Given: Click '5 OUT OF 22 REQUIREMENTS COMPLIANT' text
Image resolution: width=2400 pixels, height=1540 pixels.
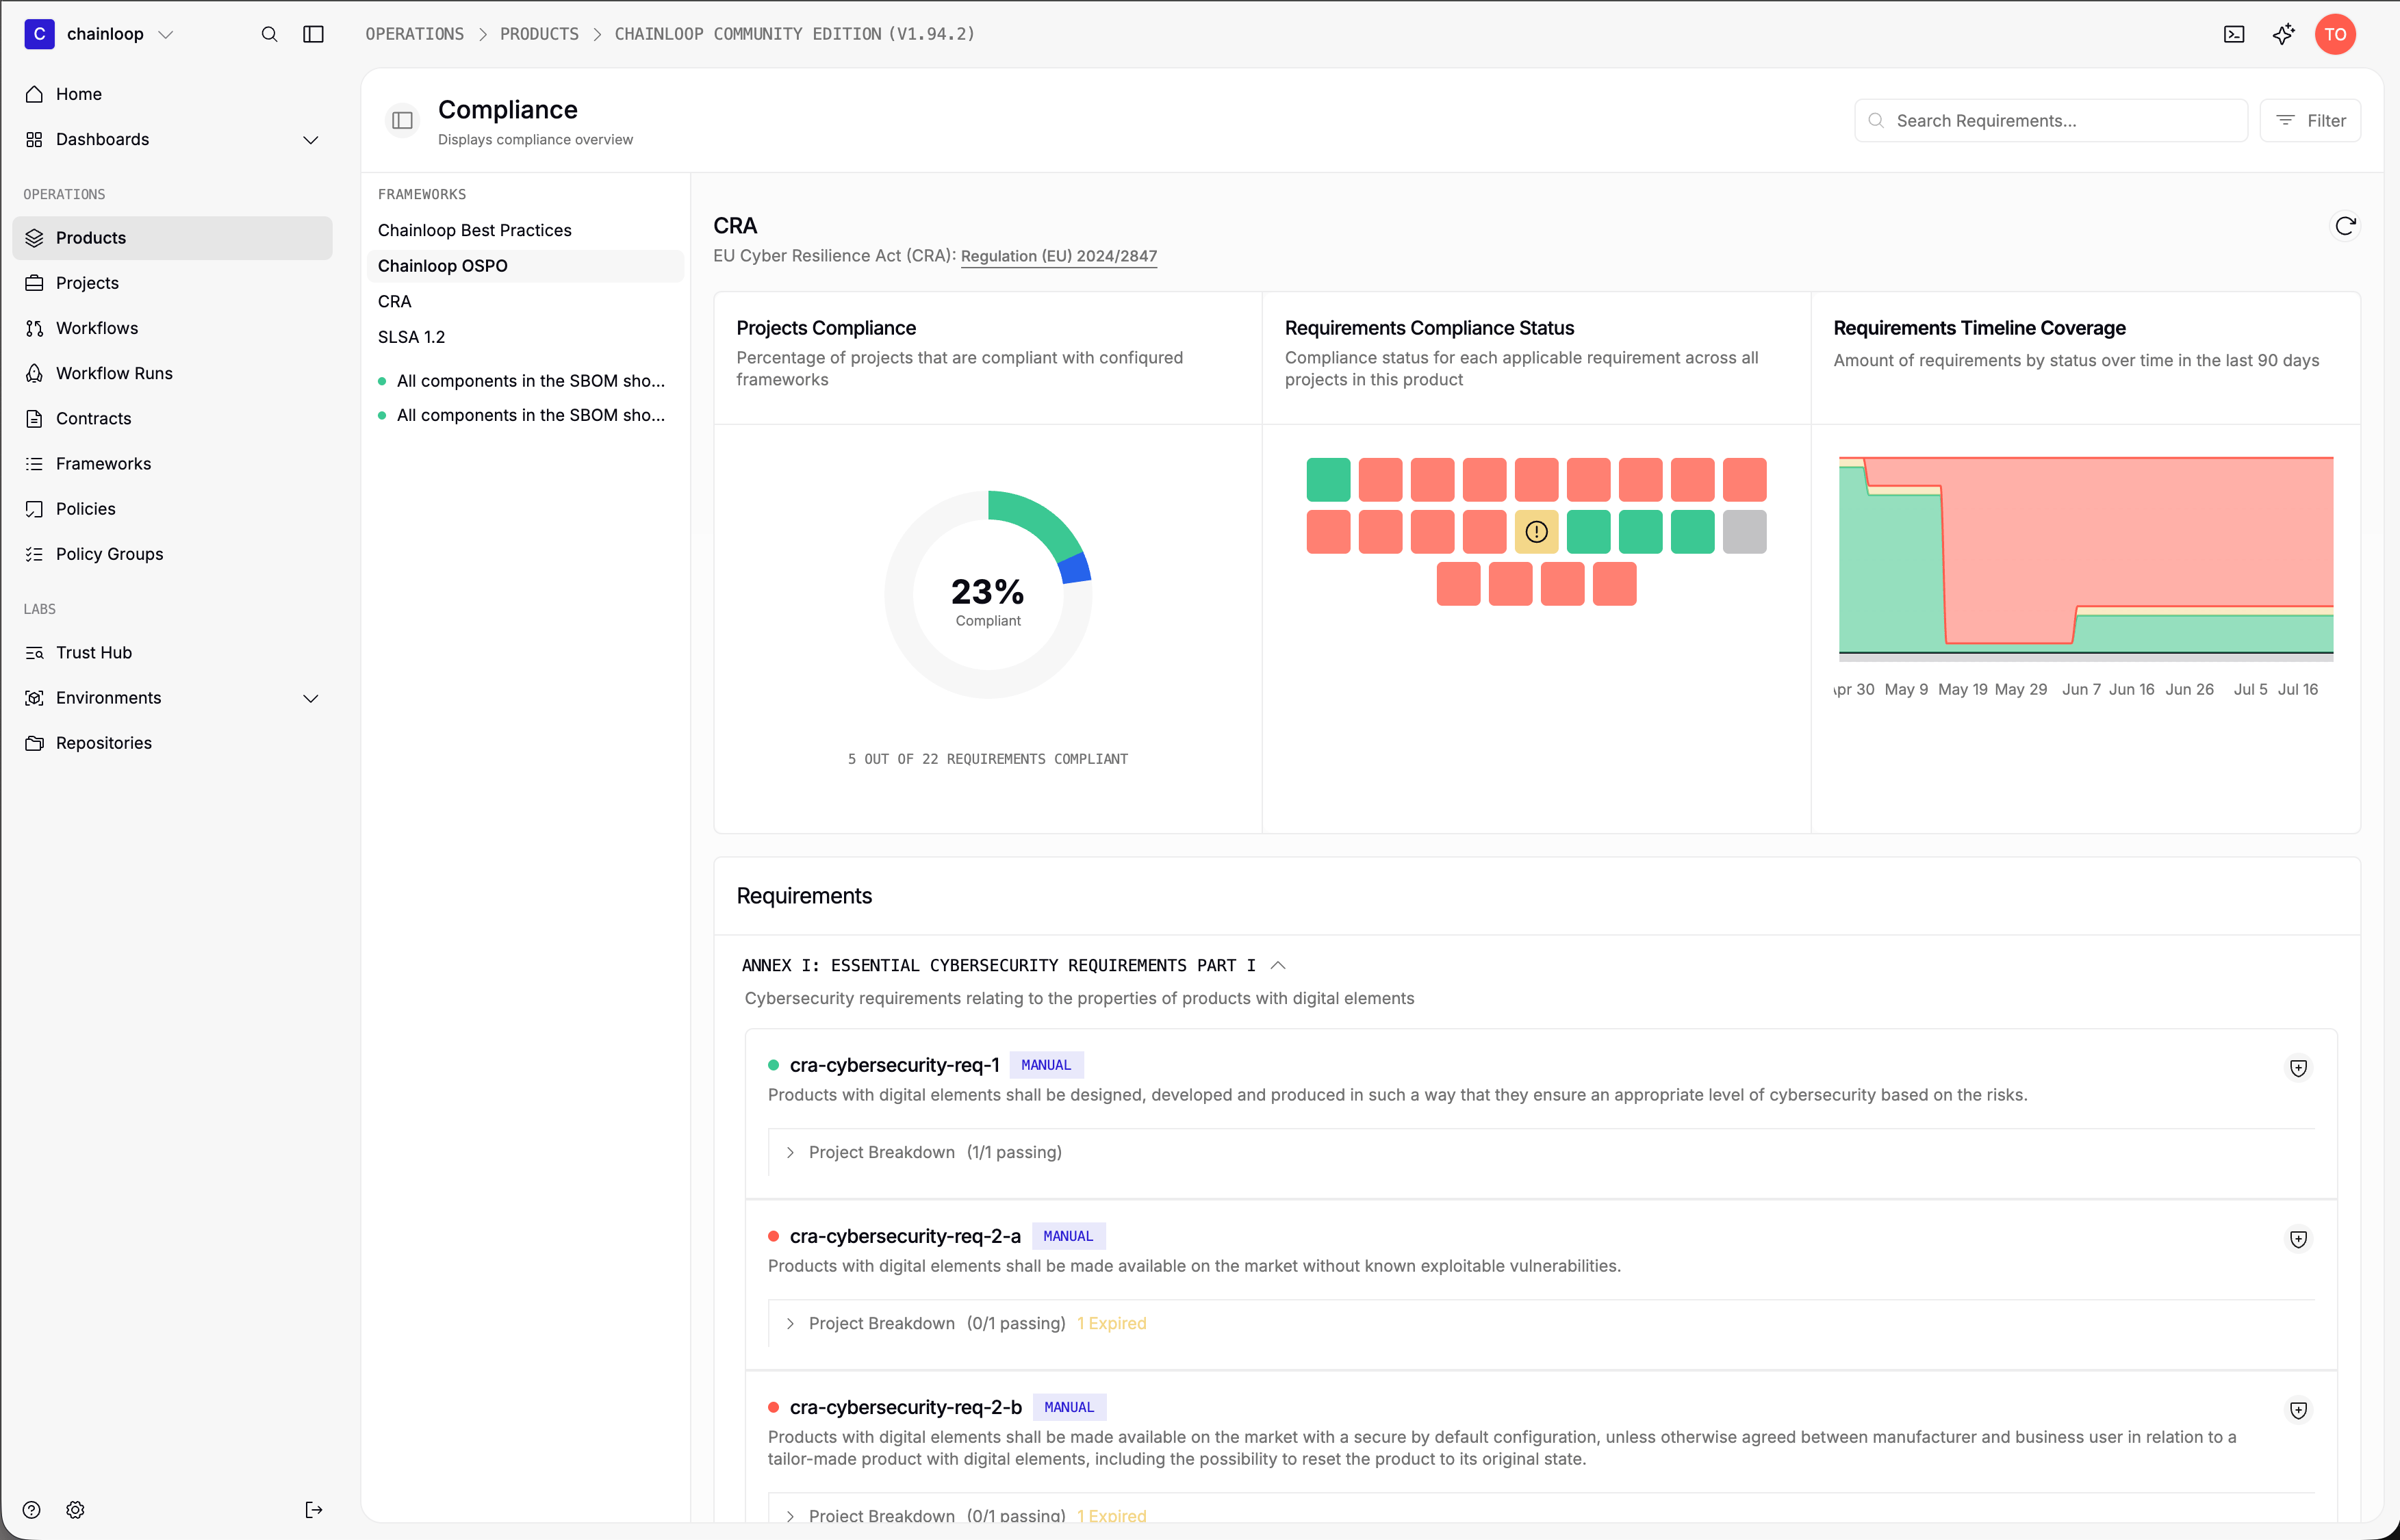Looking at the screenshot, I should tap(988, 759).
